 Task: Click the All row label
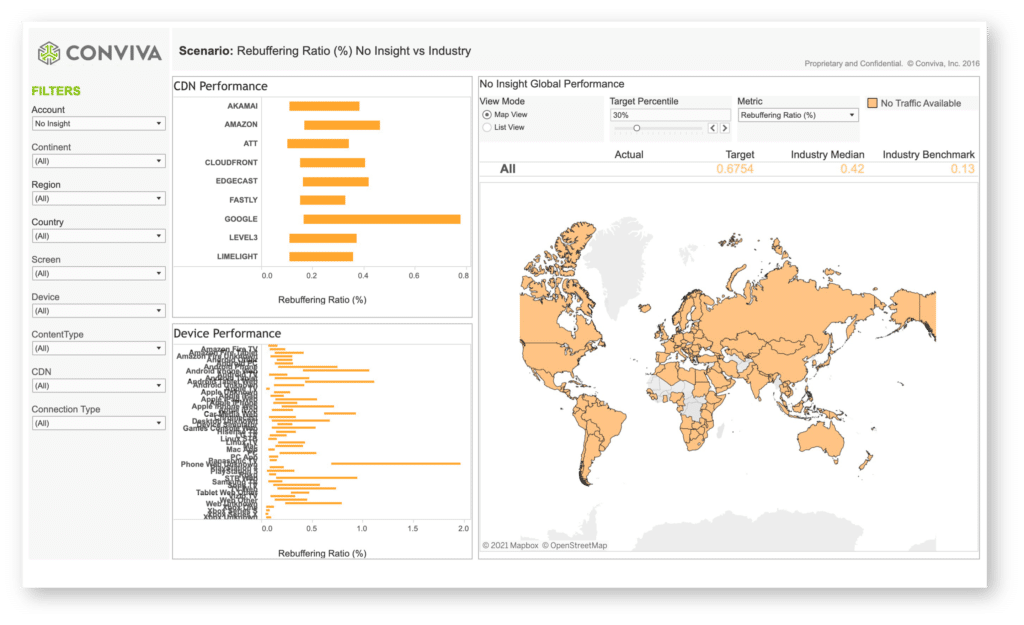[x=507, y=169]
